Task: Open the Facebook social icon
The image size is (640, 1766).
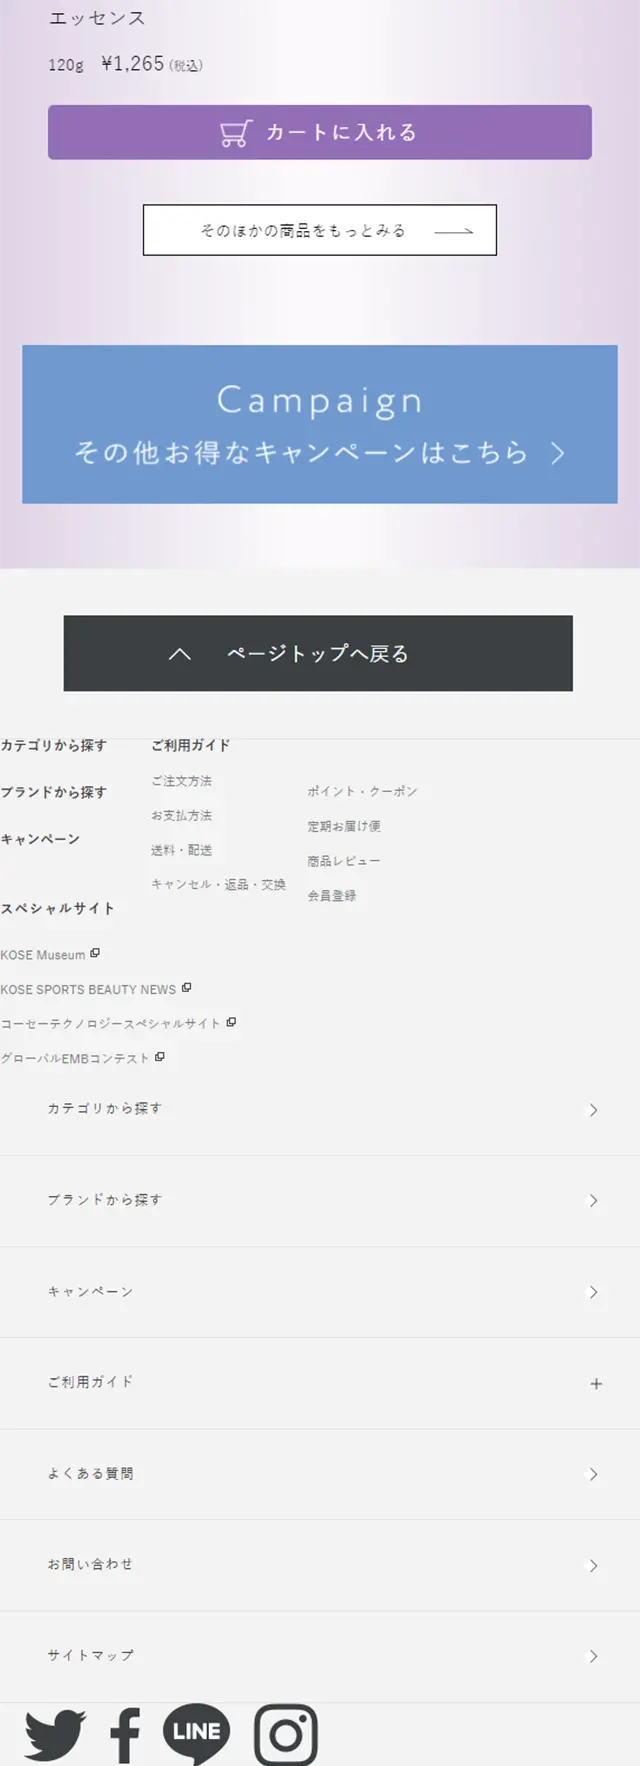Action: (x=125, y=1735)
